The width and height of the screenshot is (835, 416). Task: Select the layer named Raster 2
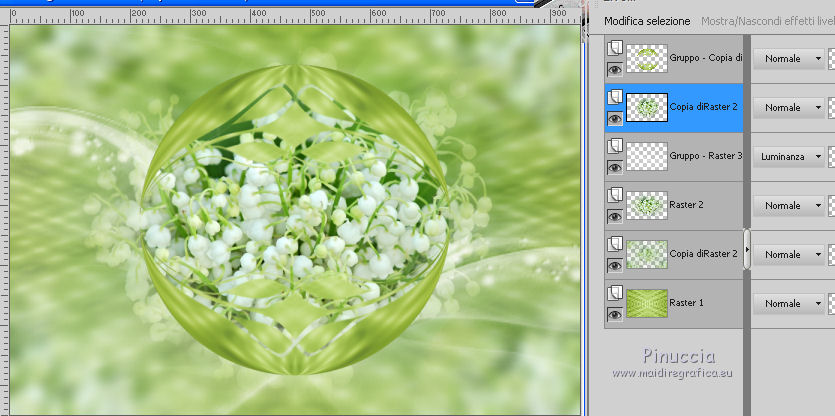[684, 205]
